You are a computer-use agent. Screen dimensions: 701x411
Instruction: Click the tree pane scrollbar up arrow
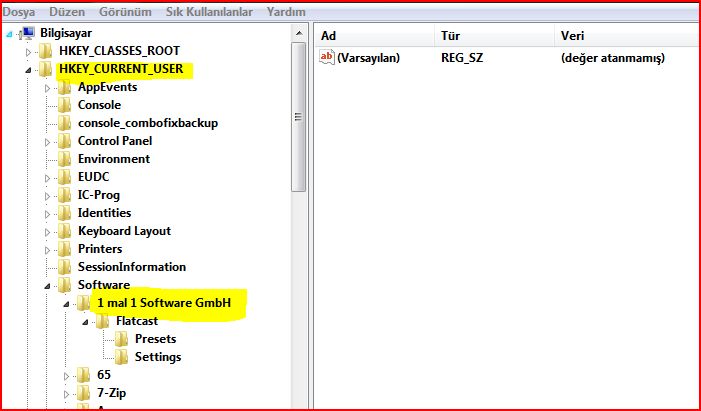coord(298,34)
